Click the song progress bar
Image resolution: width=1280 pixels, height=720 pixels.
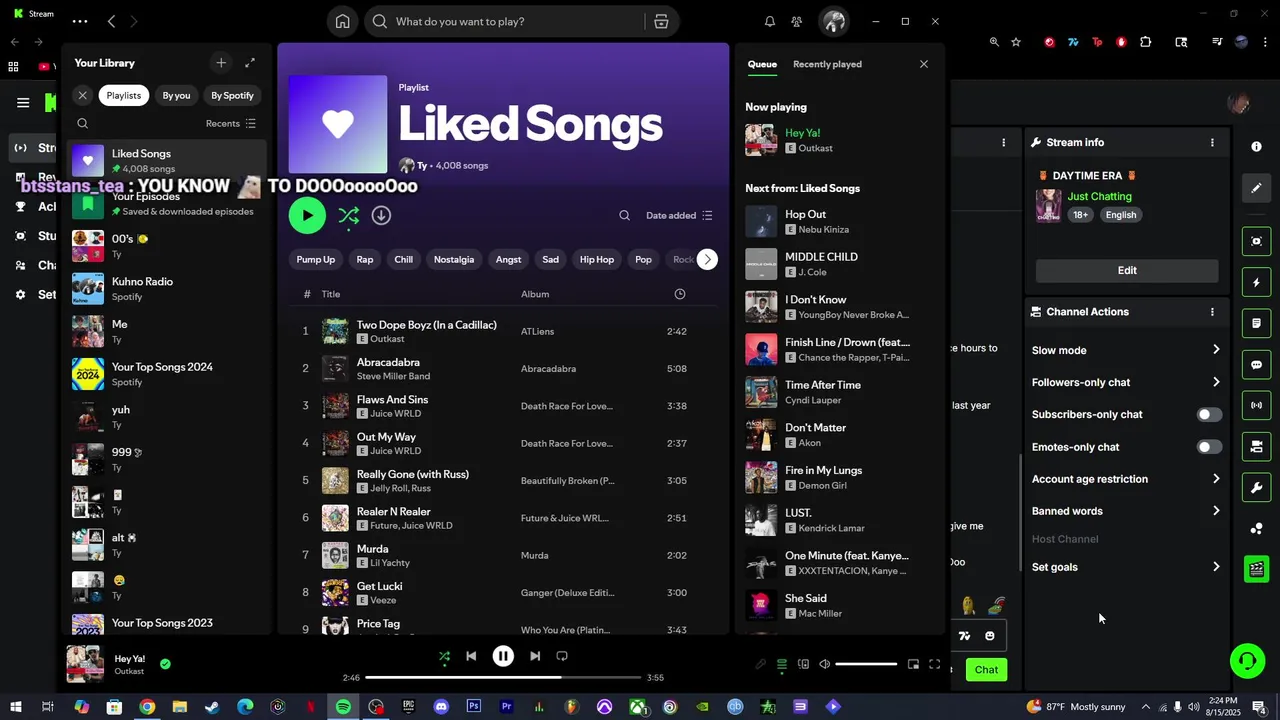click(503, 677)
